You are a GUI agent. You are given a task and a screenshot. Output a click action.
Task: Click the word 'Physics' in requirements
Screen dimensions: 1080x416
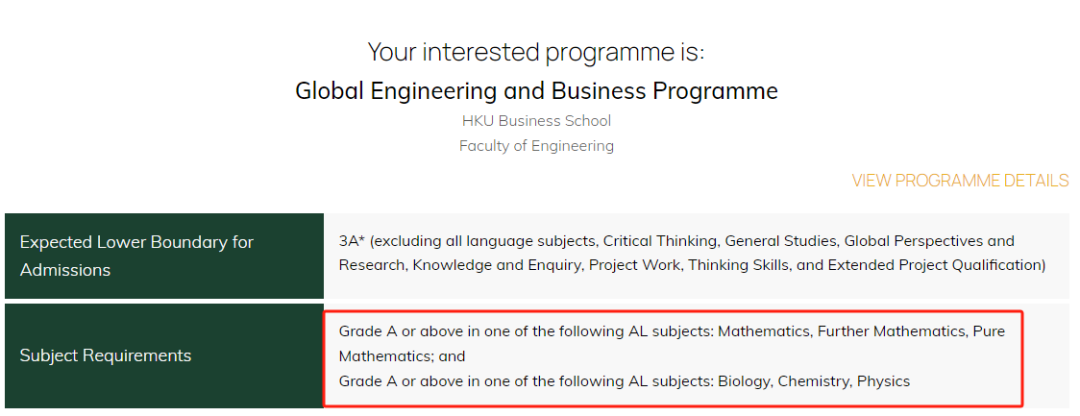(x=884, y=381)
